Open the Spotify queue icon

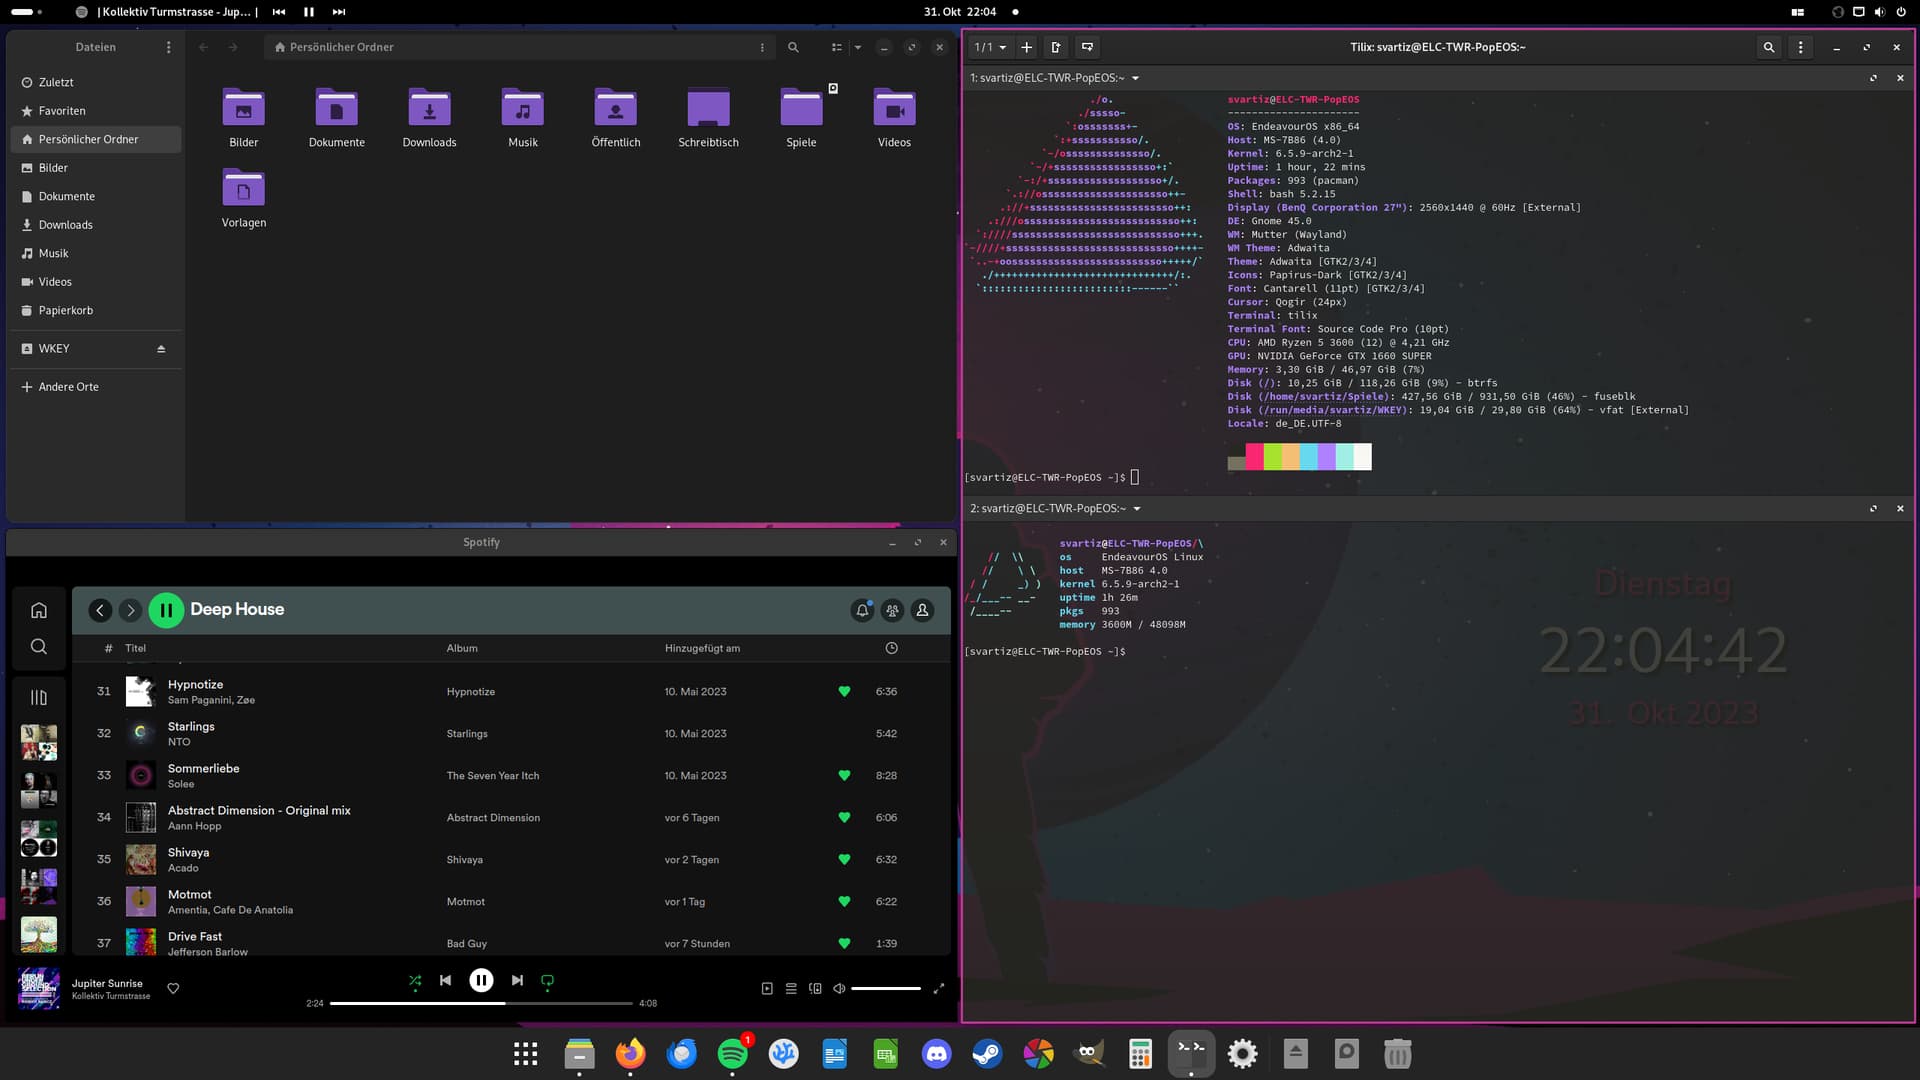(791, 988)
